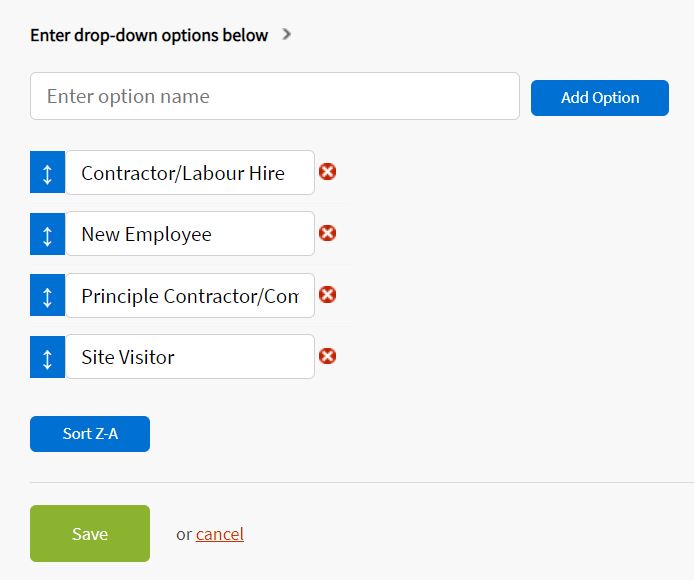Sort options with Sort Z-A button

(90, 434)
